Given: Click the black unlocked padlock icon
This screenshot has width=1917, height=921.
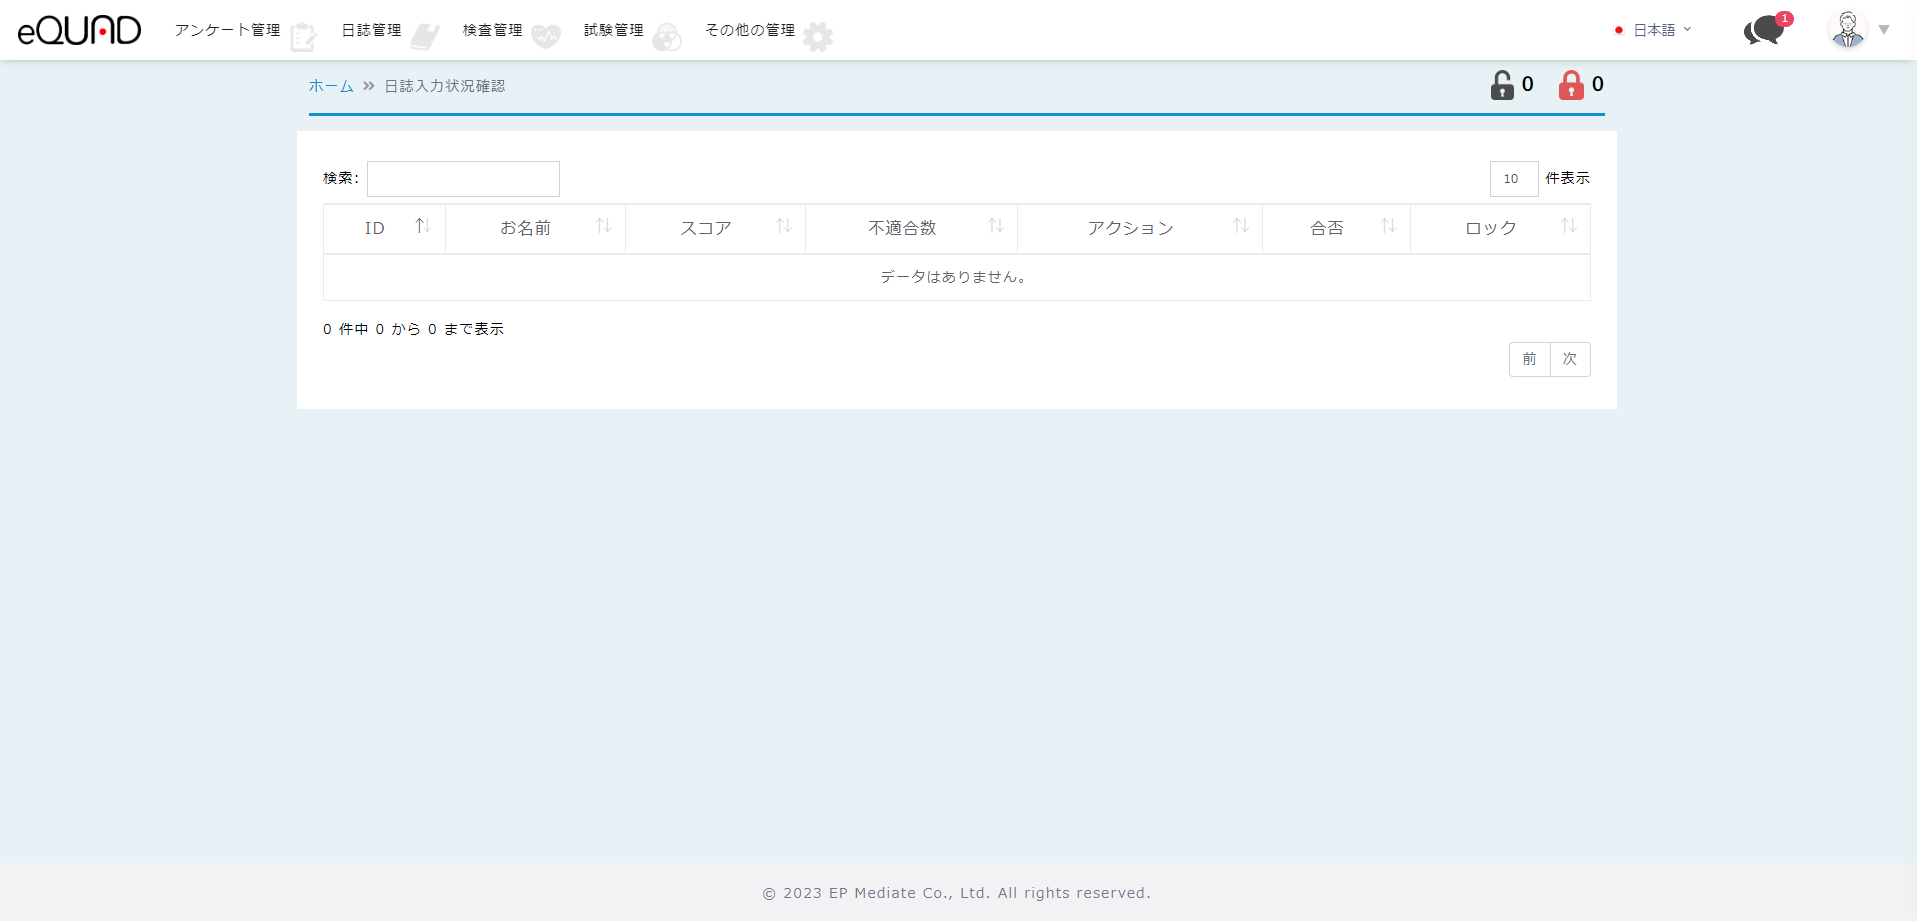Looking at the screenshot, I should point(1502,86).
